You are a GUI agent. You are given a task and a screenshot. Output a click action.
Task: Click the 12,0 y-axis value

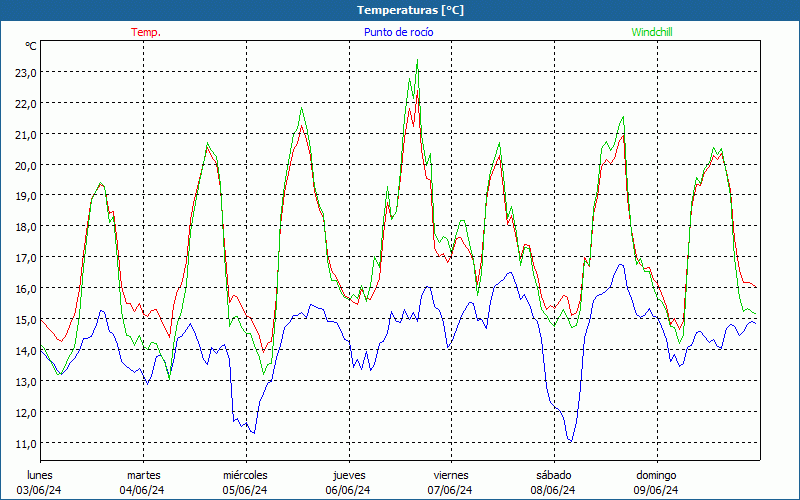pos(26,413)
